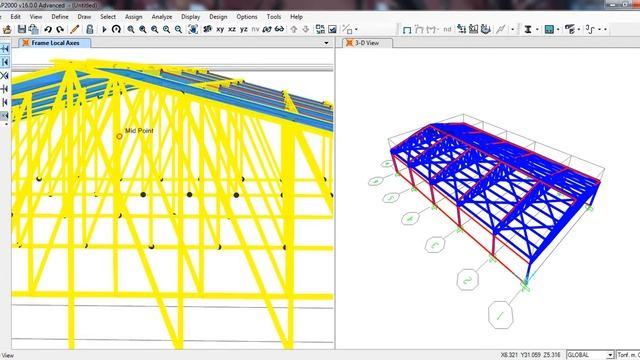
Task: Click the fourth zoom magnifier icon
Action: point(166,29)
